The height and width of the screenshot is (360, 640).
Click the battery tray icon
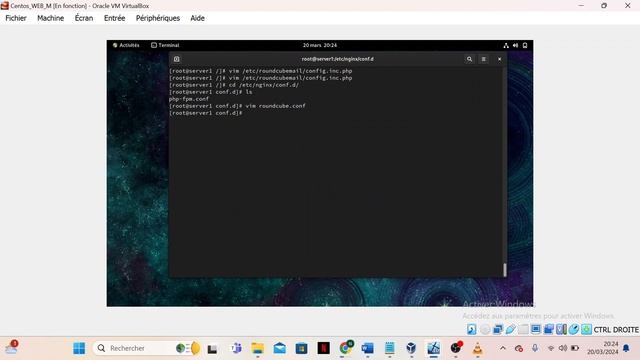pyautogui.click(x=575, y=348)
